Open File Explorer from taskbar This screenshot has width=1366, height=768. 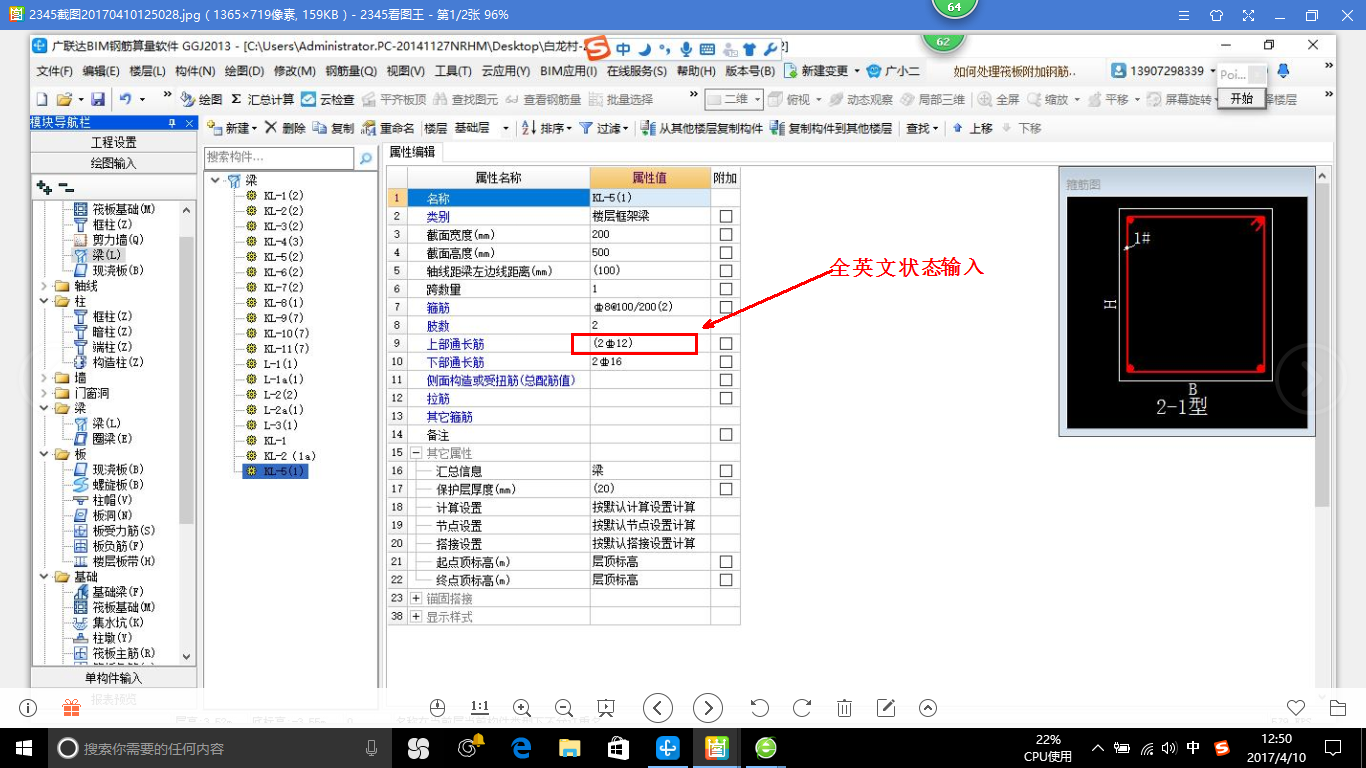(569, 747)
